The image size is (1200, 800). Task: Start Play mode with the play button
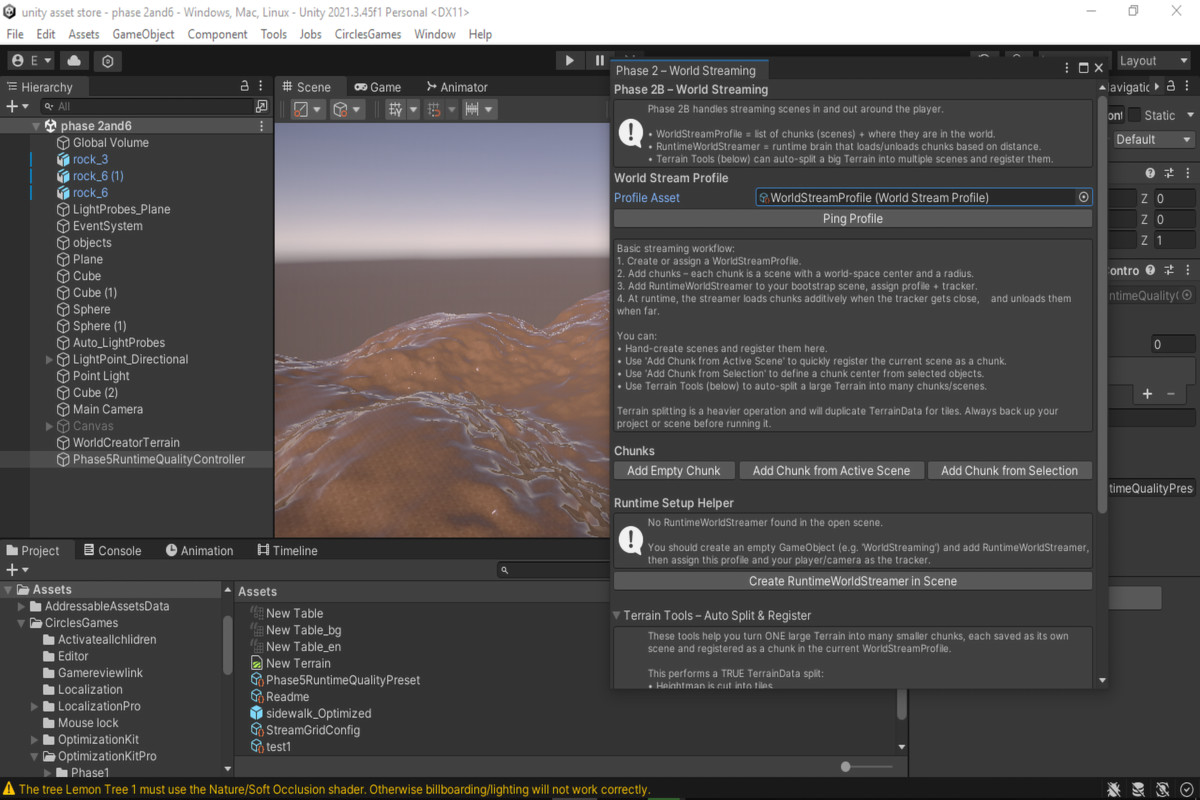569,61
